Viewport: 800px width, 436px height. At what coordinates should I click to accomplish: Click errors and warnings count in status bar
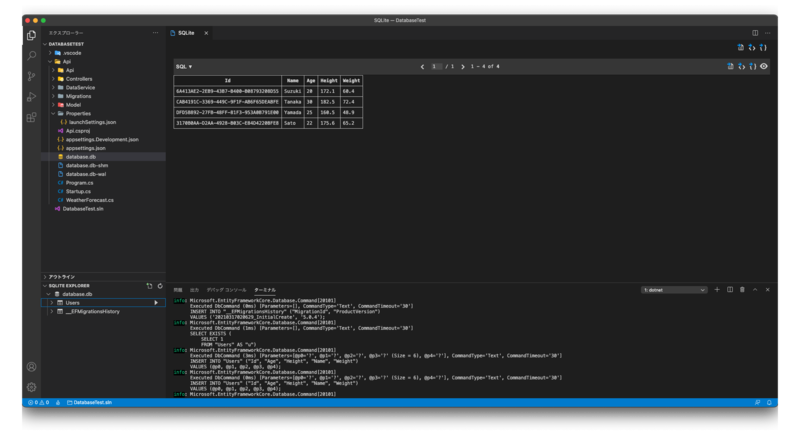tap(39, 403)
